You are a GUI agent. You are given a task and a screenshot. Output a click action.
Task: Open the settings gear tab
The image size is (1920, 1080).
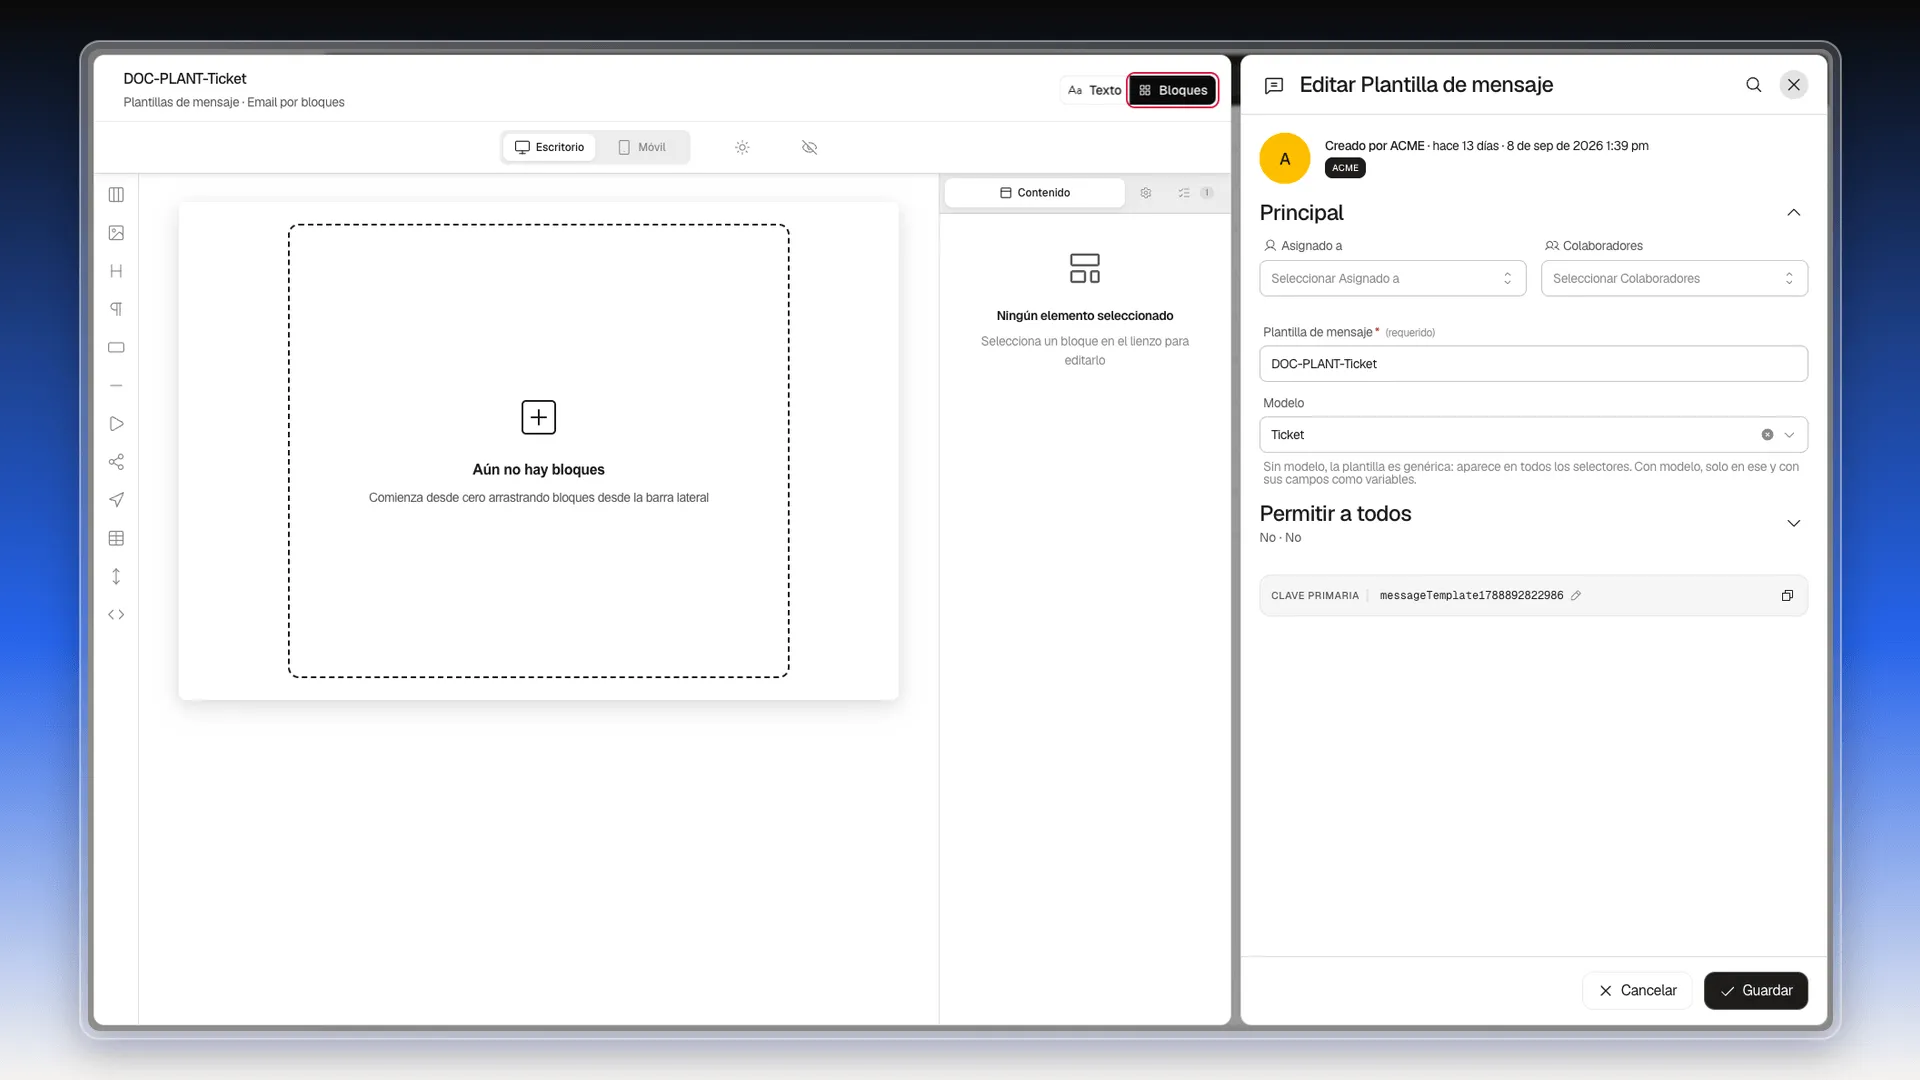[1146, 193]
